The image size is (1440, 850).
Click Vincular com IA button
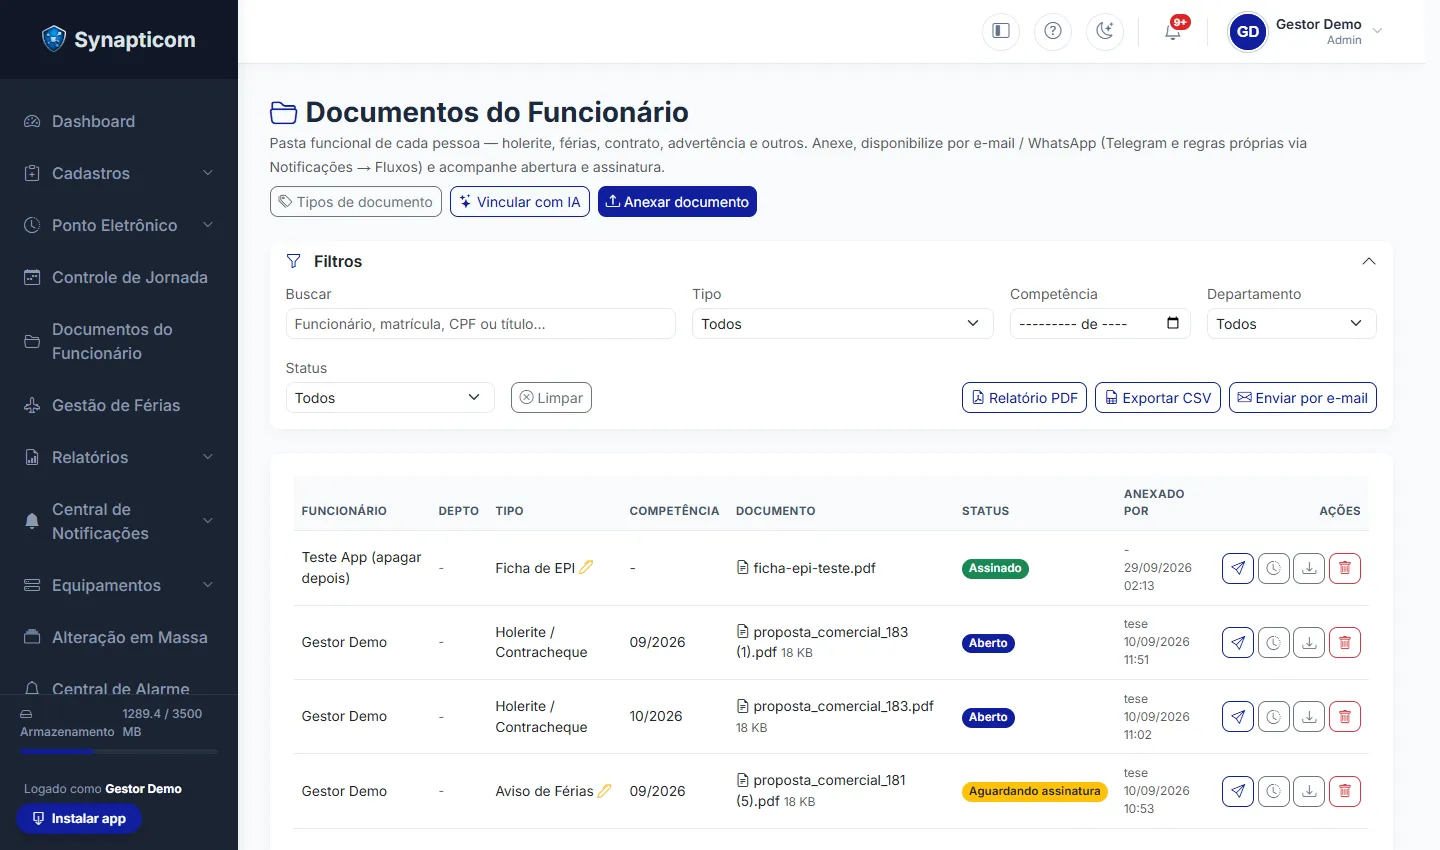tap(519, 201)
